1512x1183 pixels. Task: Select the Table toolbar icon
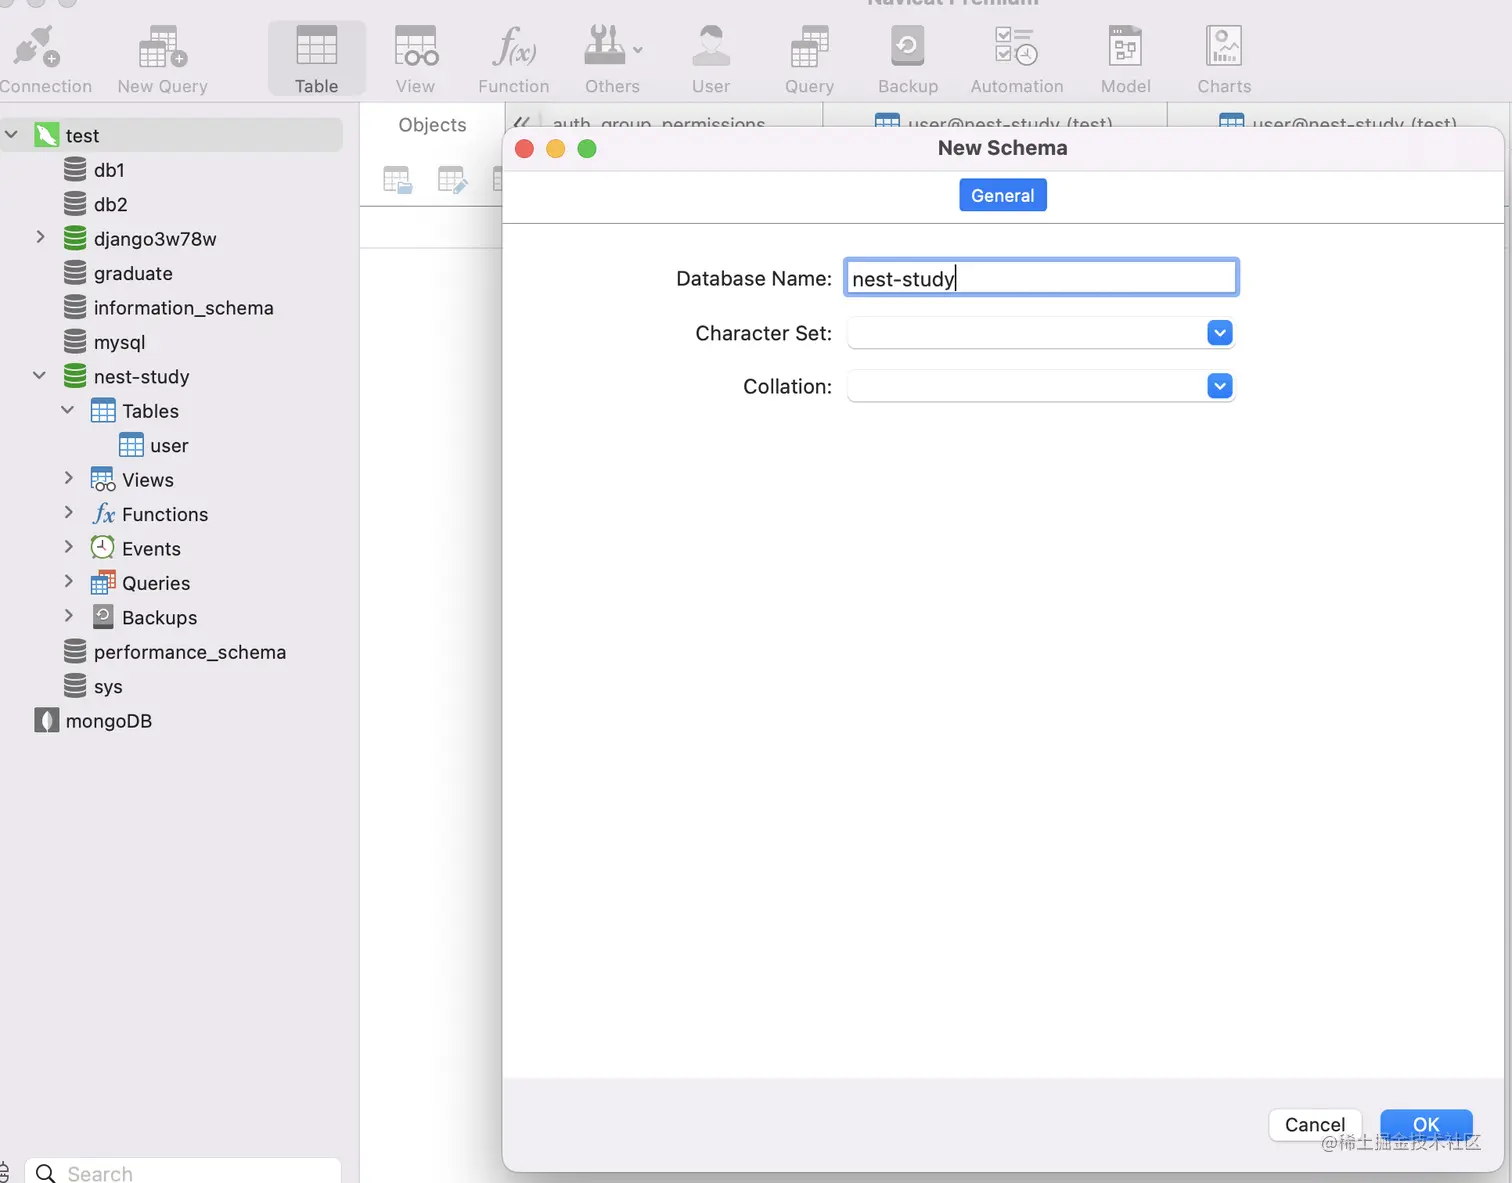[x=316, y=60]
